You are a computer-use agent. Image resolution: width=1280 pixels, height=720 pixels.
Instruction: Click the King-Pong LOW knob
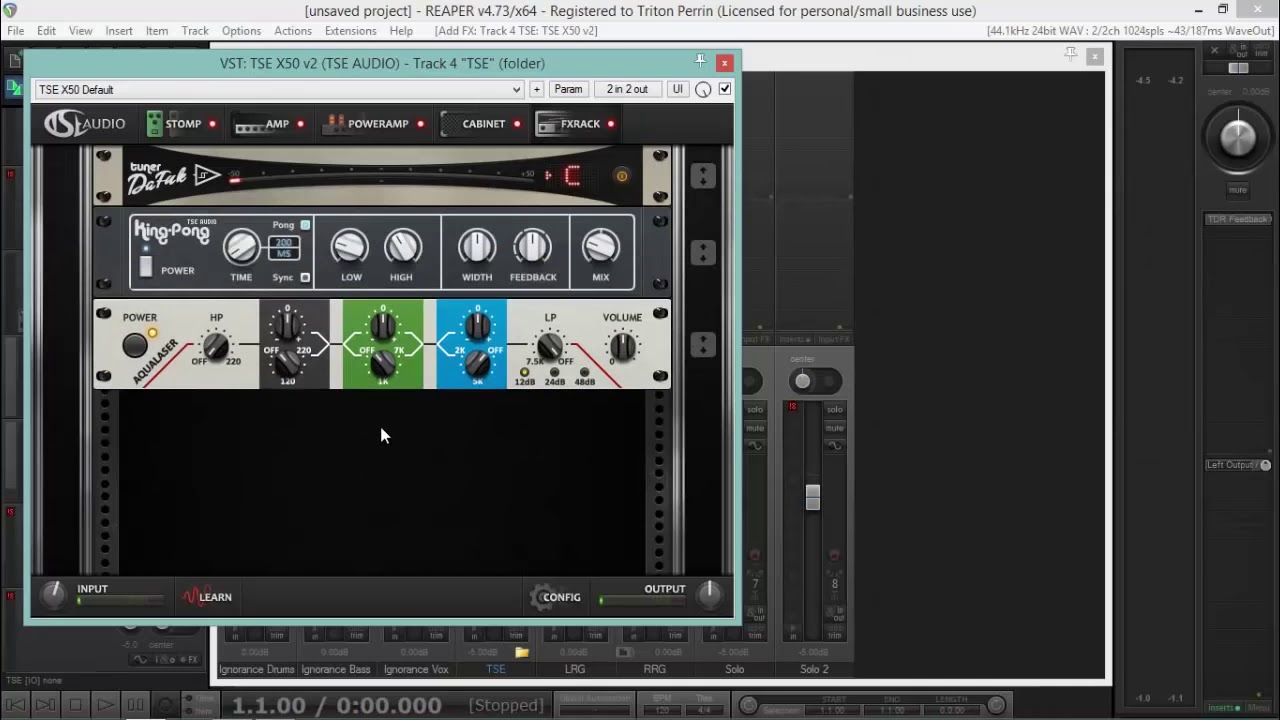[350, 246]
